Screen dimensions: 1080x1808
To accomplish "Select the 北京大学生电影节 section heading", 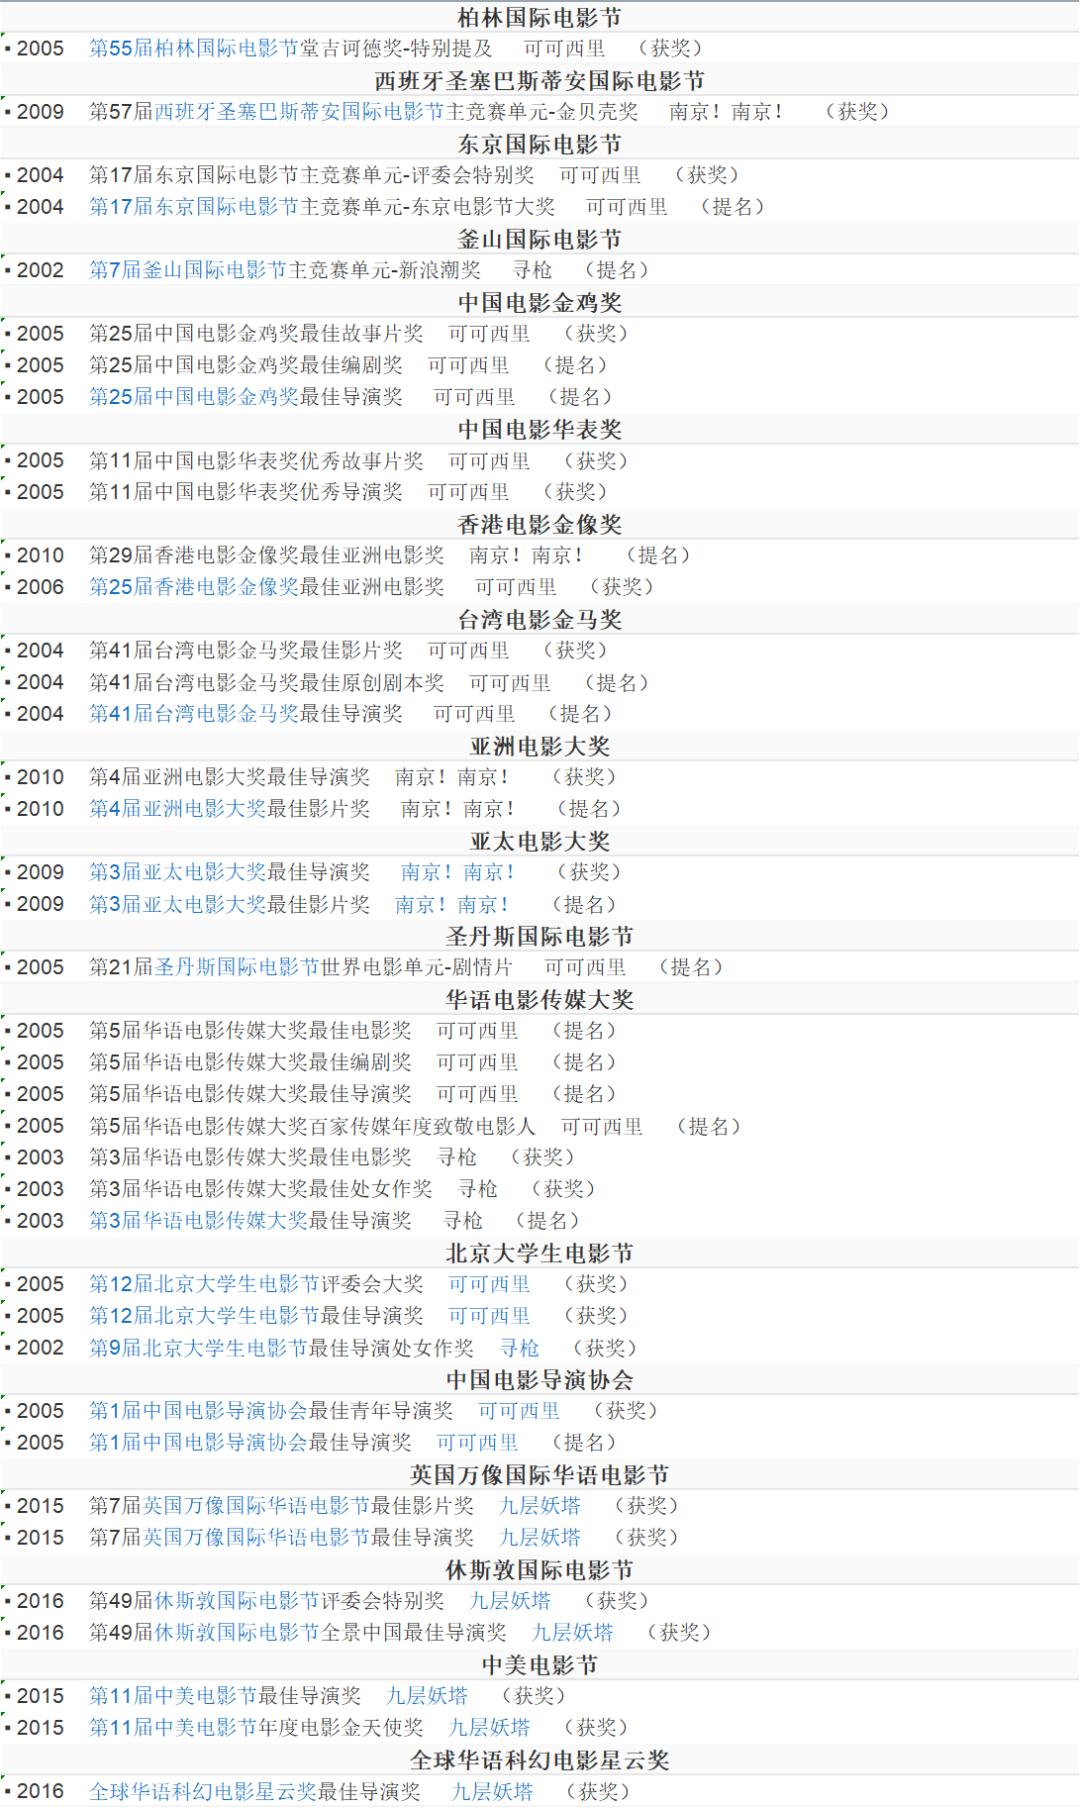I will 540,1253.
